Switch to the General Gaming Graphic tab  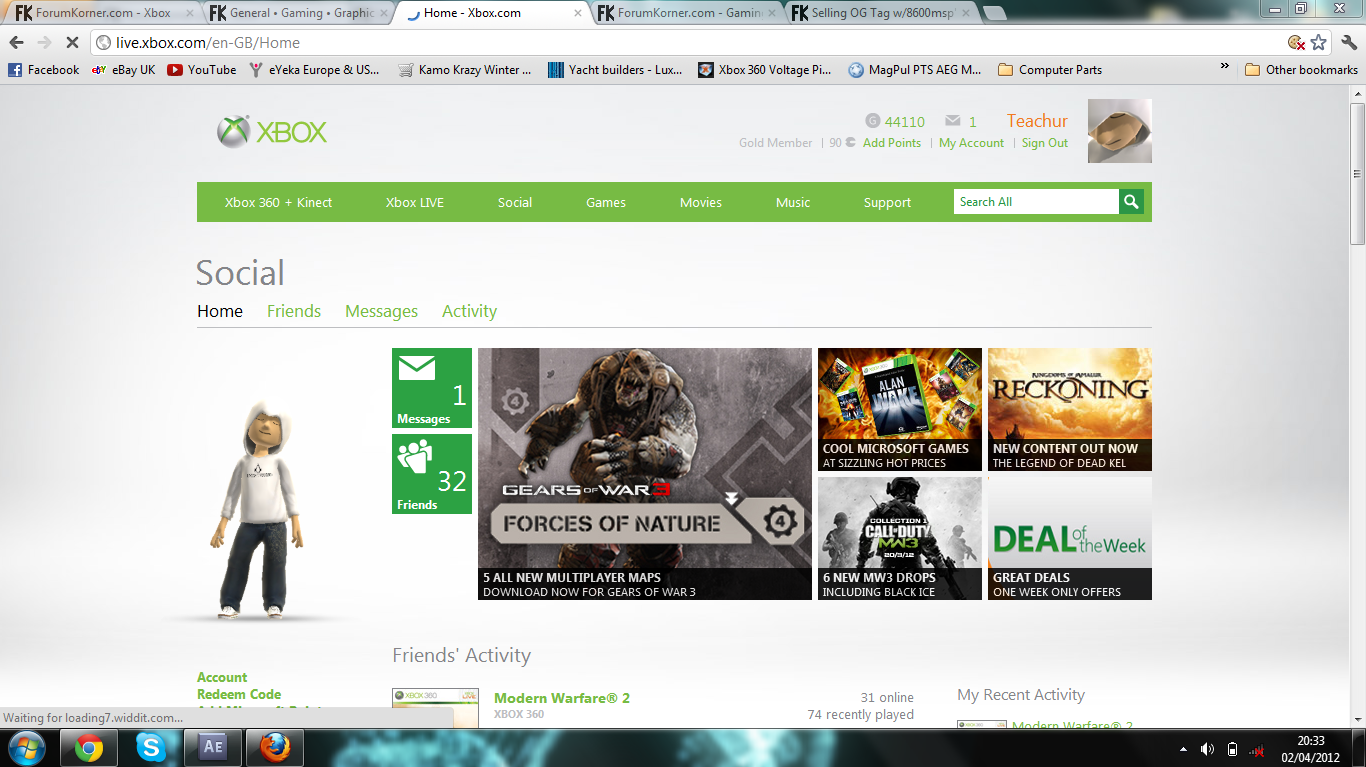point(296,14)
